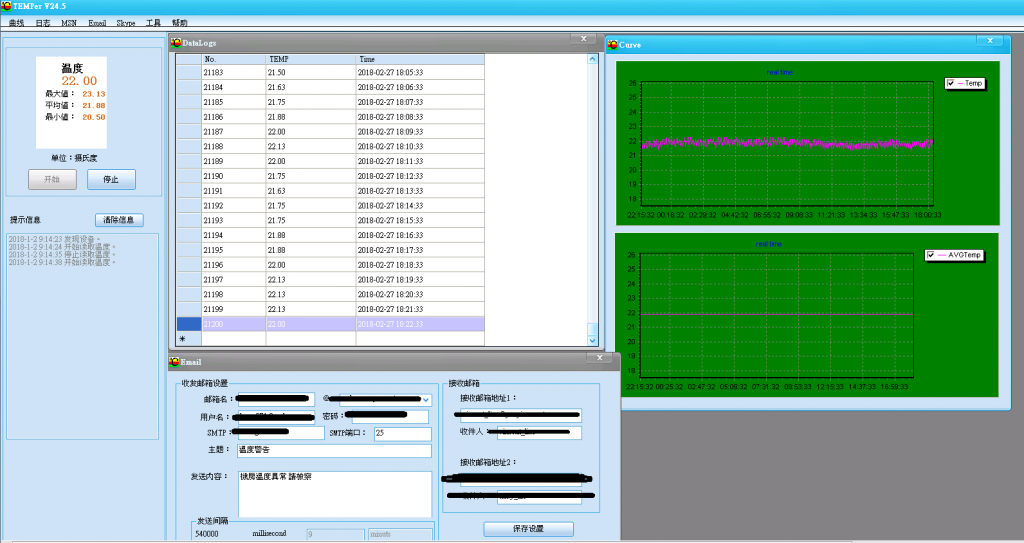Open the 曲线 menu
Image resolution: width=1024 pixels, height=543 pixels.
tap(16, 23)
